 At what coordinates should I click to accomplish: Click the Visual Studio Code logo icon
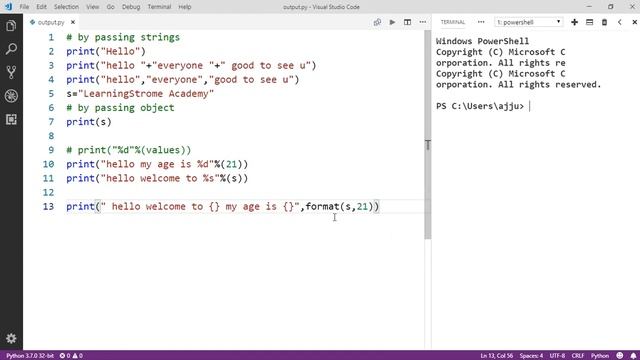point(8,7)
